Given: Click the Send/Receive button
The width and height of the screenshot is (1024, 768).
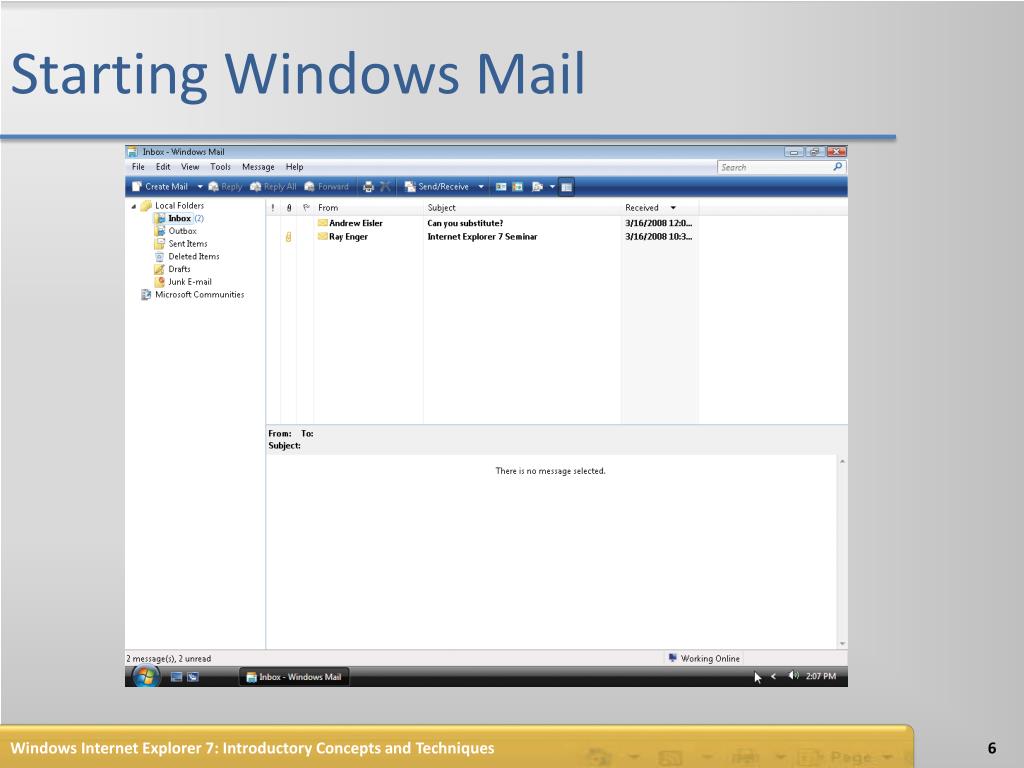Looking at the screenshot, I should 437,187.
